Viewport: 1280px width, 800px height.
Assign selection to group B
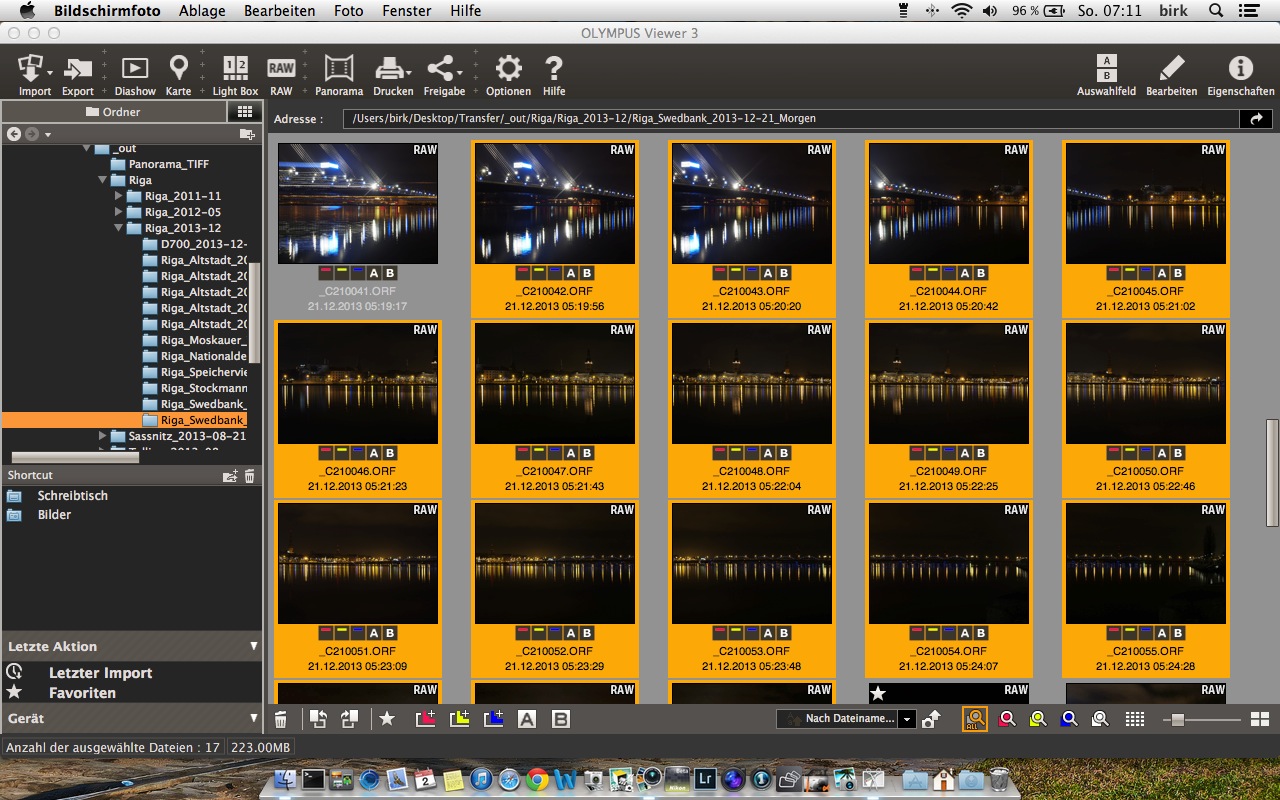(x=561, y=719)
